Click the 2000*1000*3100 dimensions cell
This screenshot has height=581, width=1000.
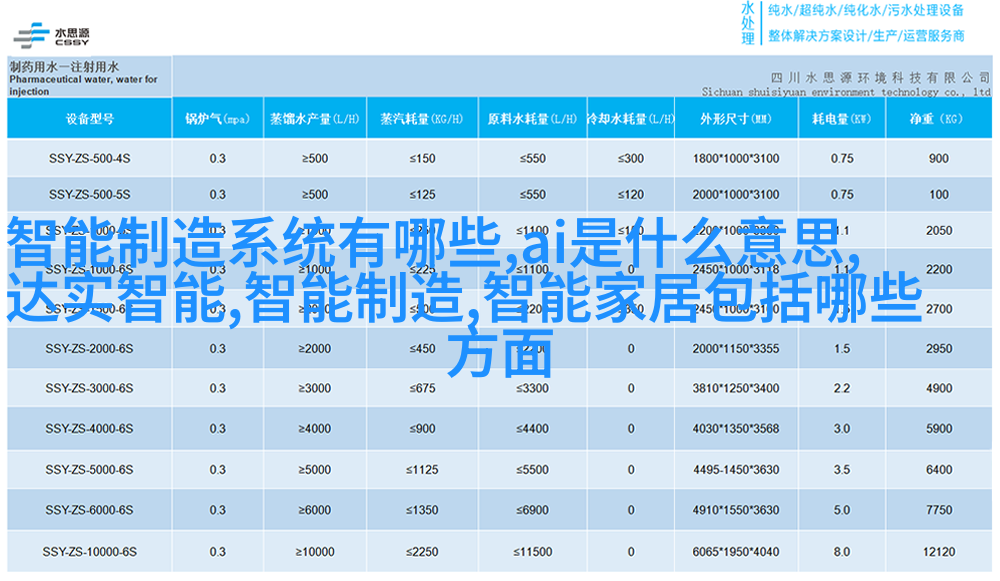coord(736,195)
